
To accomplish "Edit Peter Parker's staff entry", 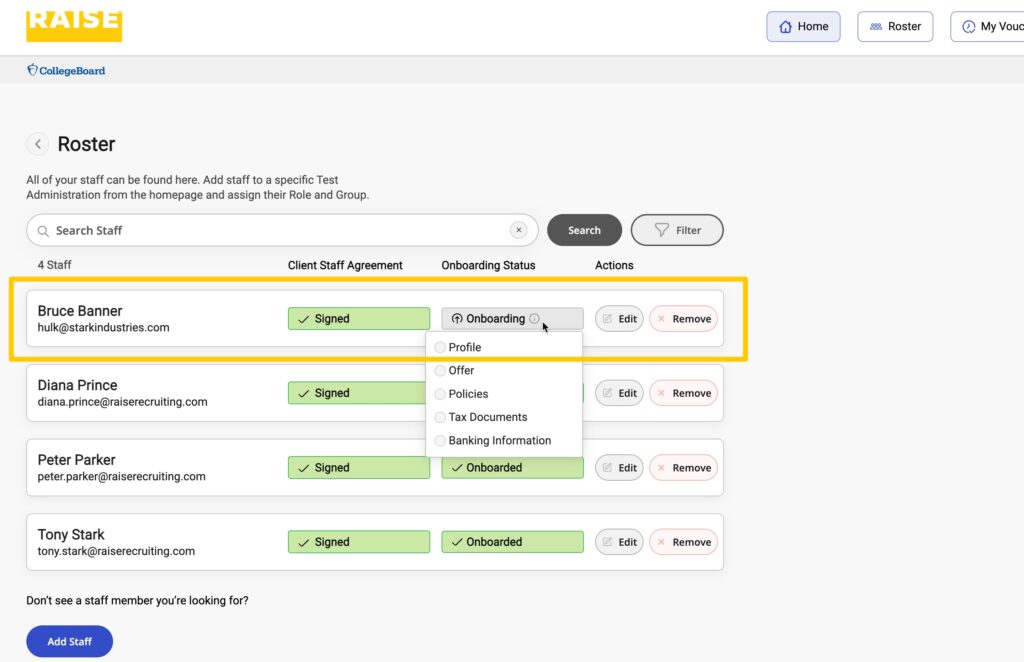I will click(x=619, y=468).
